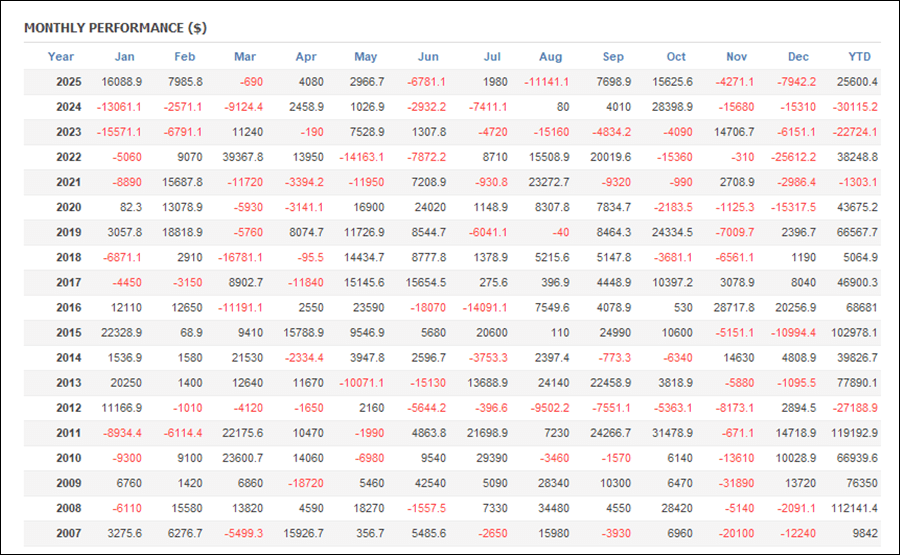Screen dimensions: 900x555
Task: Click the 2024 YTD loss -30115.2
Action: click(x=855, y=107)
